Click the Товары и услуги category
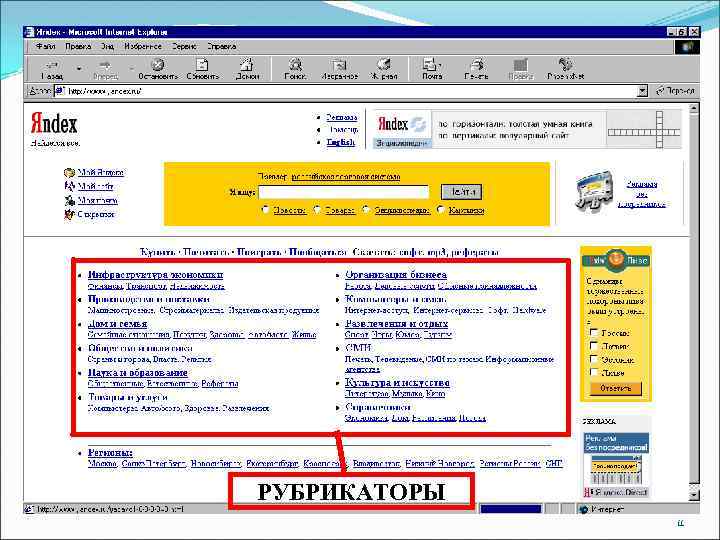Screen dimensions: 720x540 tap(128, 397)
